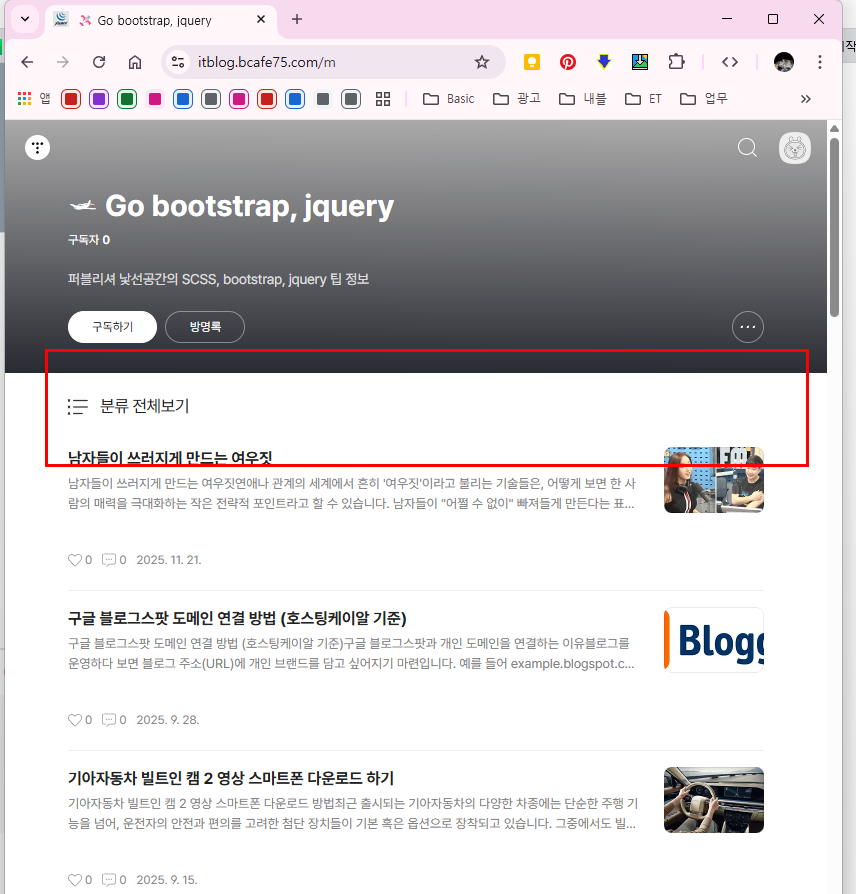The width and height of the screenshot is (856, 894).
Task: Open the code brackets devtools icon
Action: tap(730, 62)
